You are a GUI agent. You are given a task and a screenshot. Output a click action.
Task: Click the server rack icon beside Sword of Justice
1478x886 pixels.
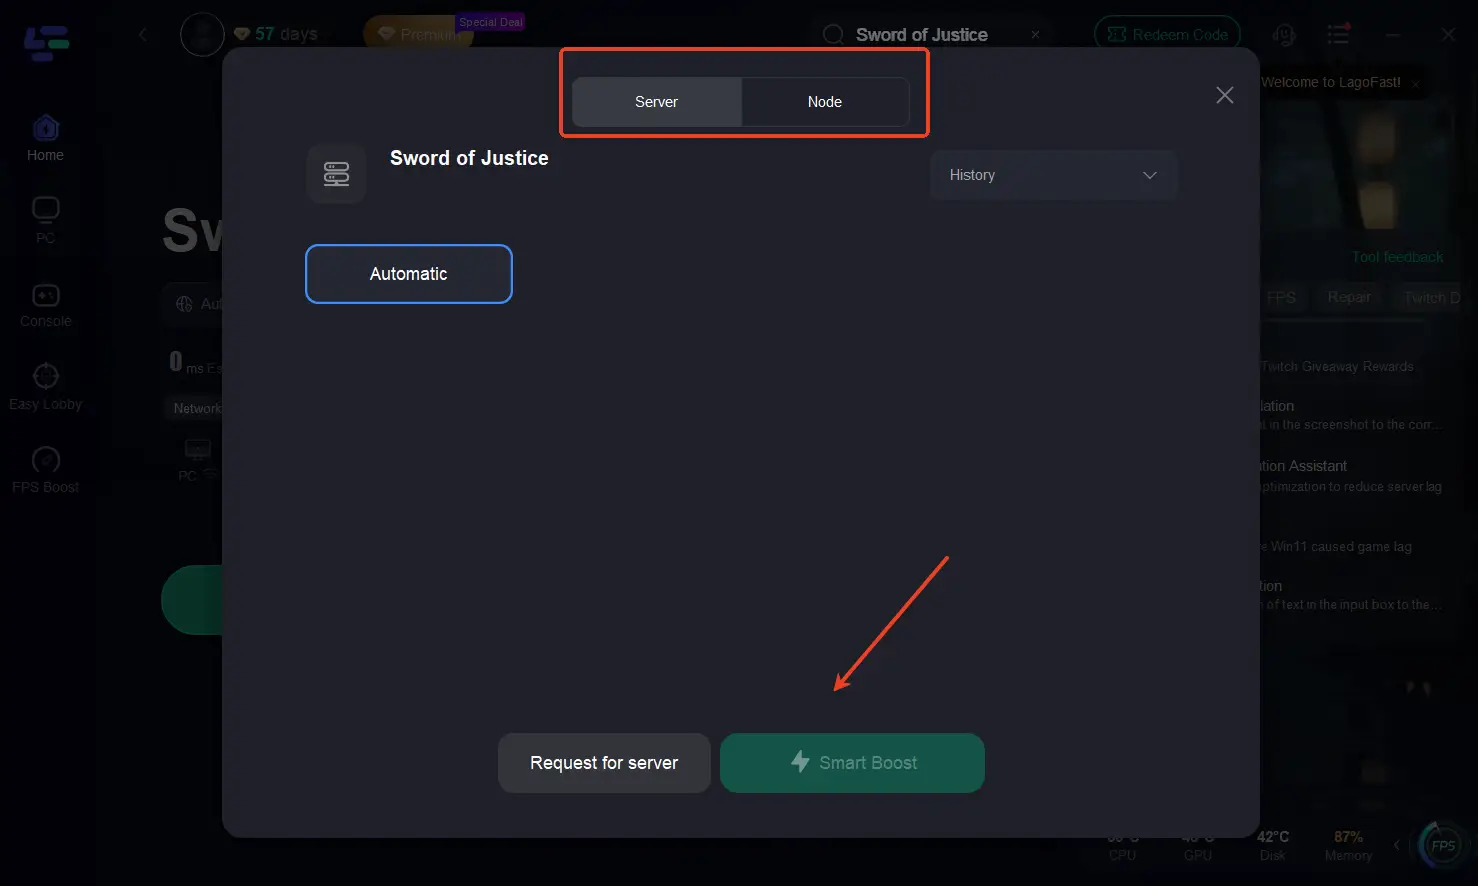[336, 173]
